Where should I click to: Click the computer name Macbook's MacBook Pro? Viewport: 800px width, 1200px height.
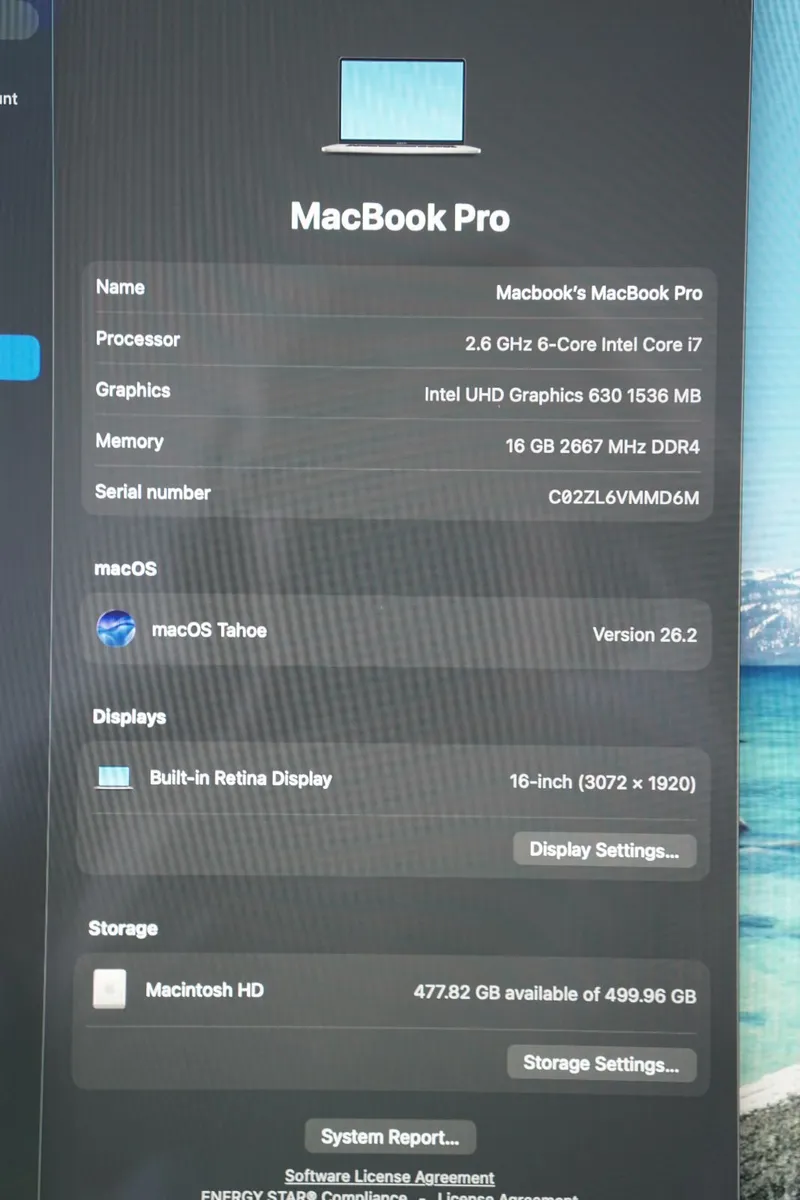click(599, 293)
